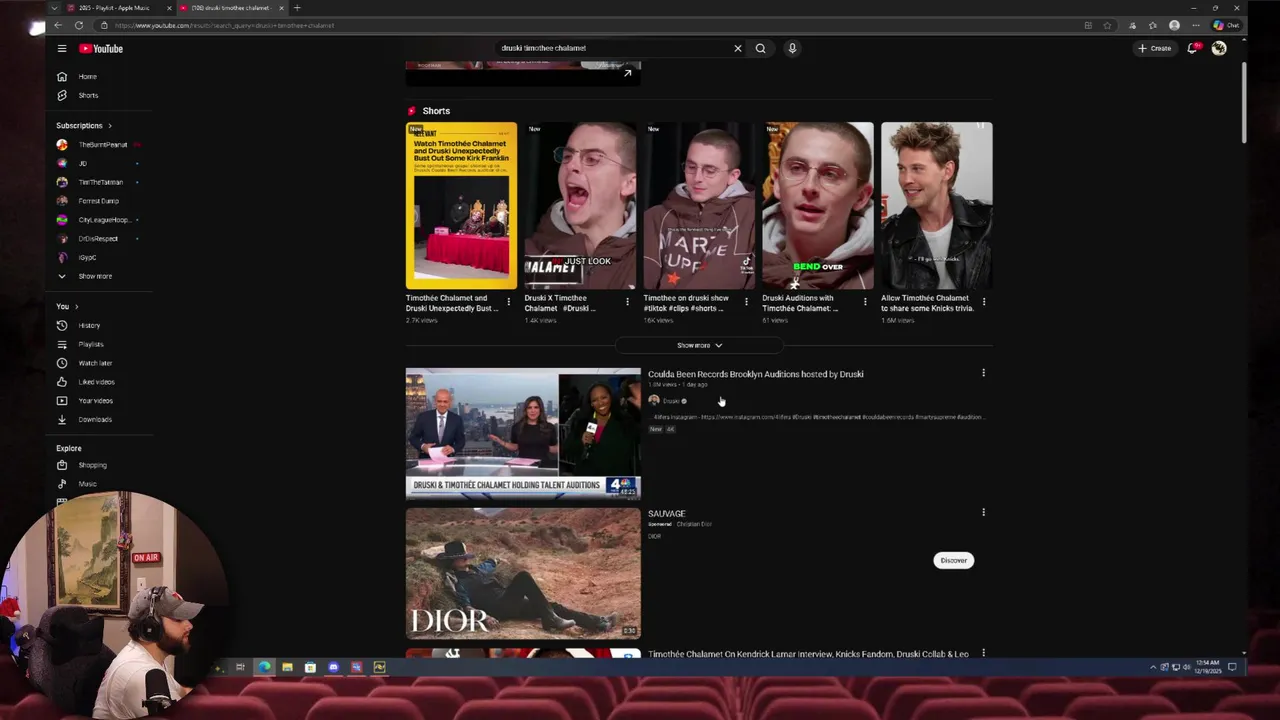Screen dimensions: 1280x720
Task: Reload the page with the refresh icon
Action: click(x=79, y=25)
